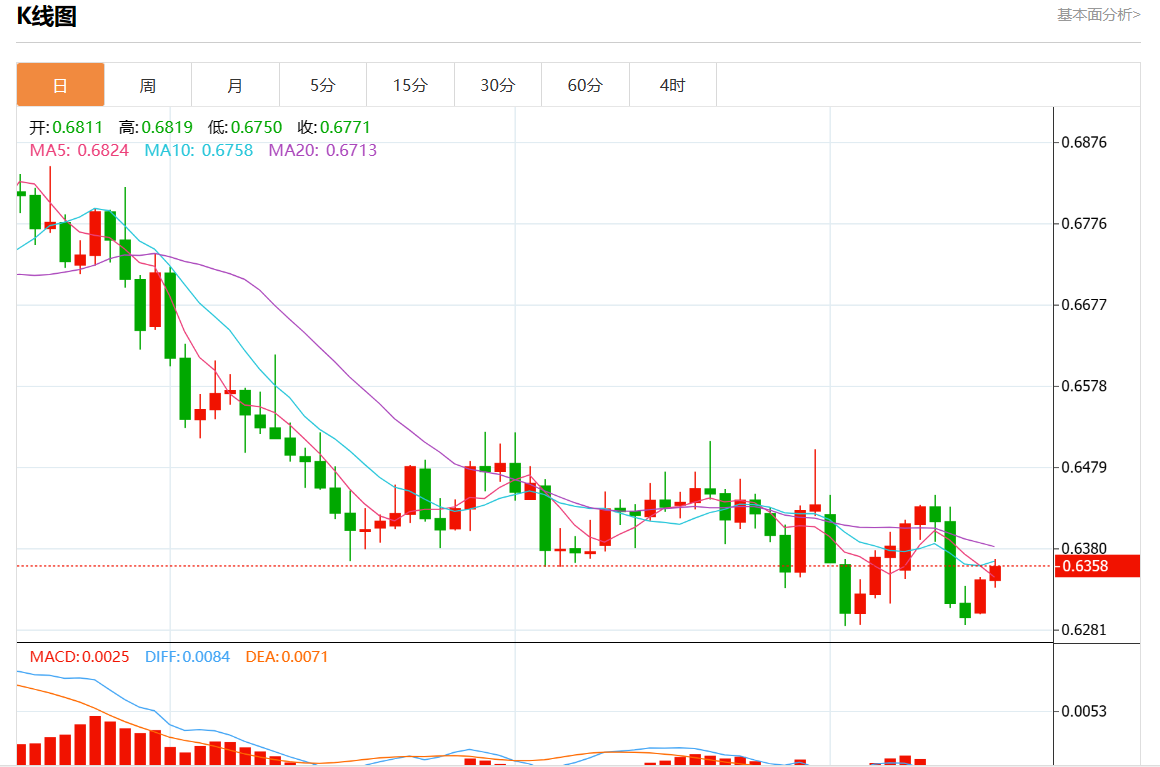Click the 0.6281 axis label
Image resolution: width=1160 pixels, height=767 pixels.
[x=1084, y=630]
